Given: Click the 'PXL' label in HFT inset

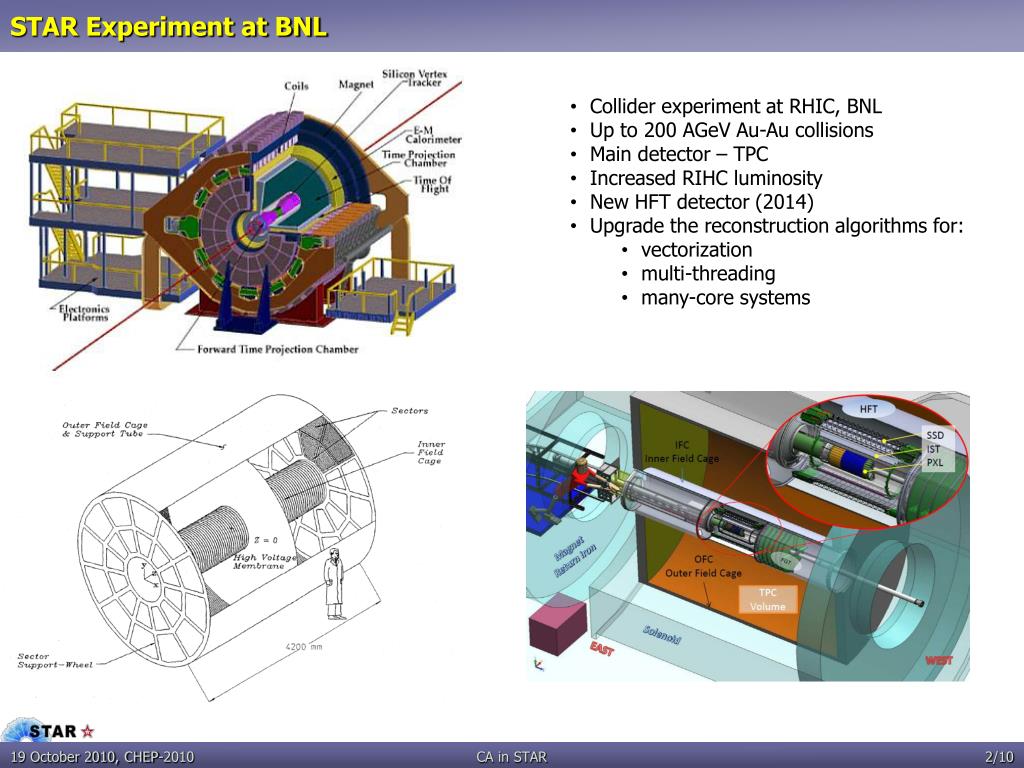Looking at the screenshot, I should click(935, 462).
